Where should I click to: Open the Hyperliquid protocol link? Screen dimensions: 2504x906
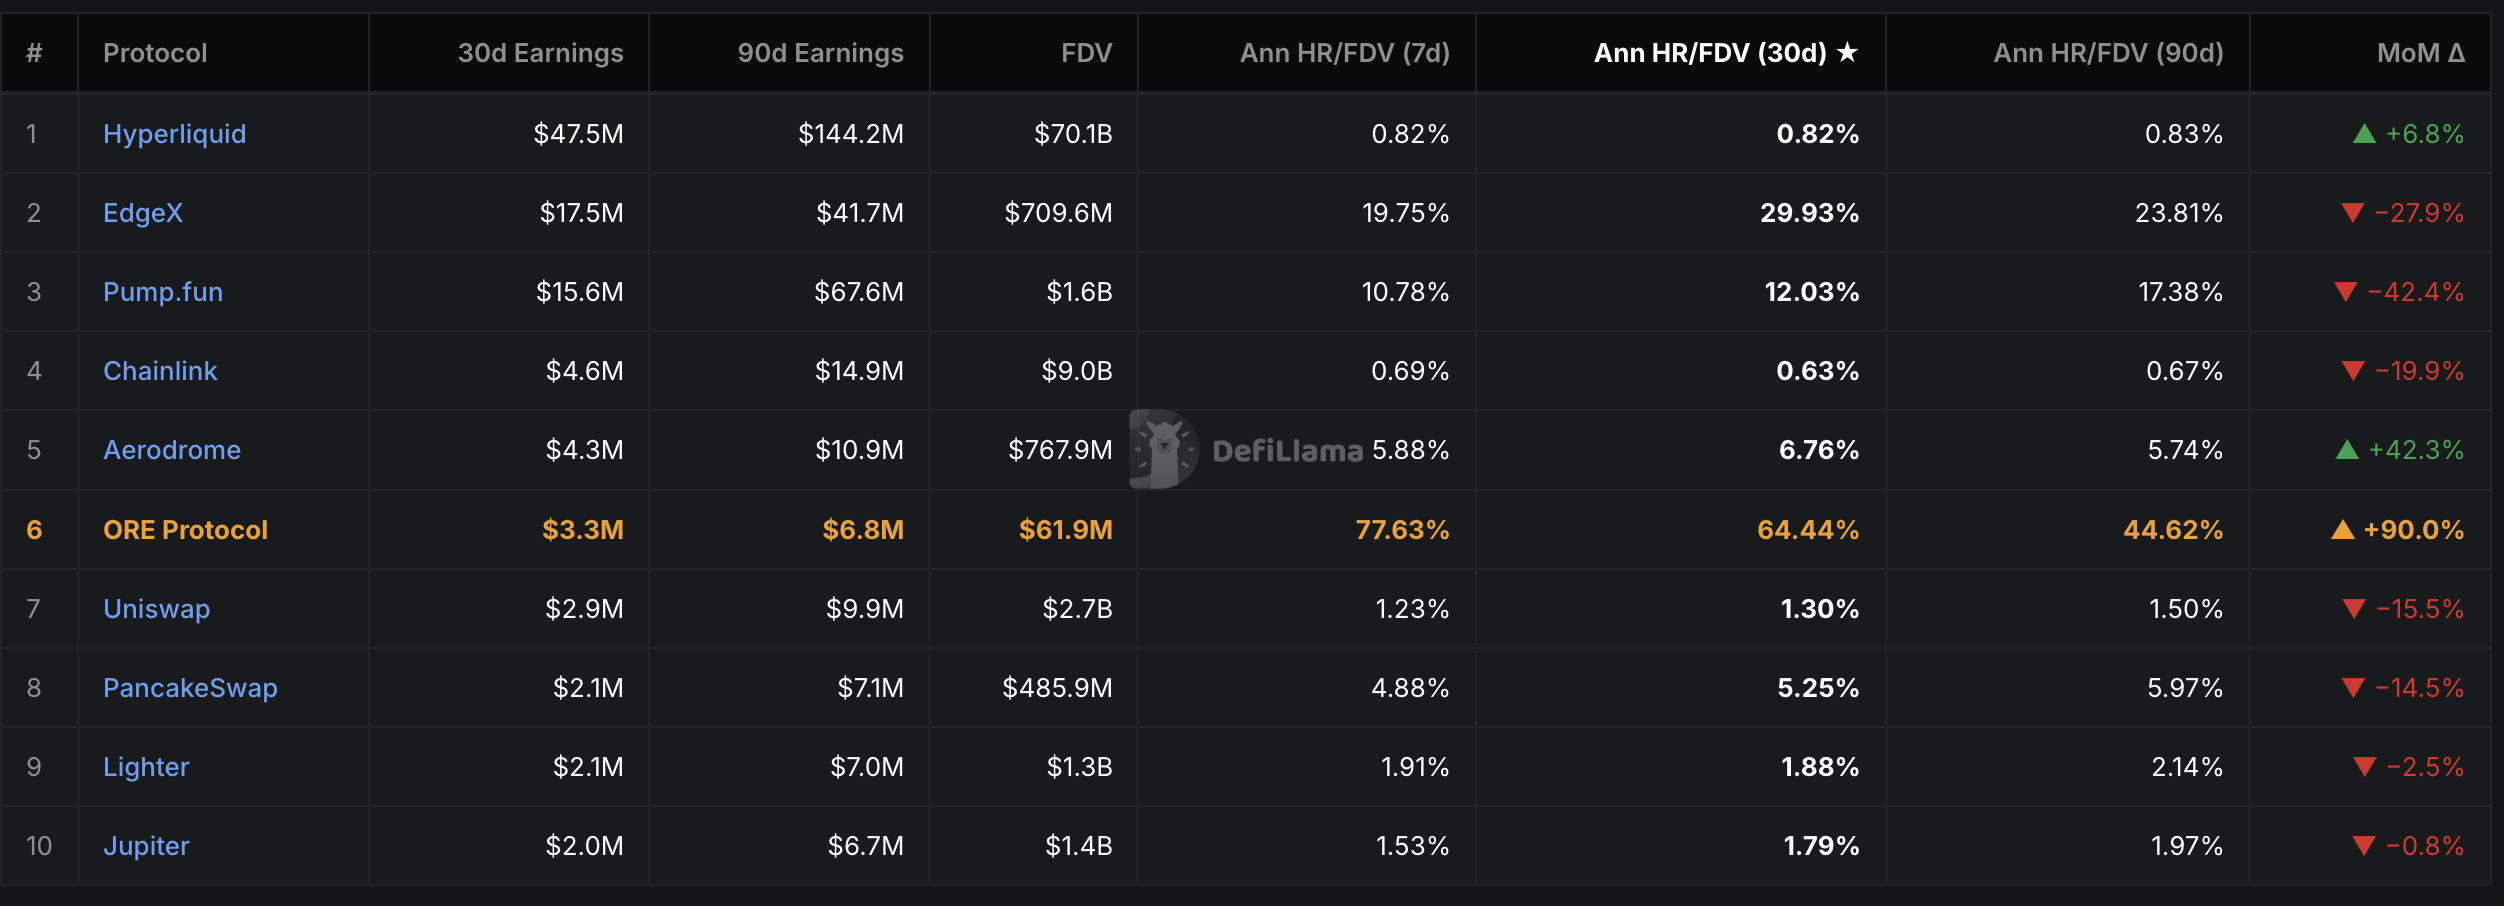click(x=174, y=134)
